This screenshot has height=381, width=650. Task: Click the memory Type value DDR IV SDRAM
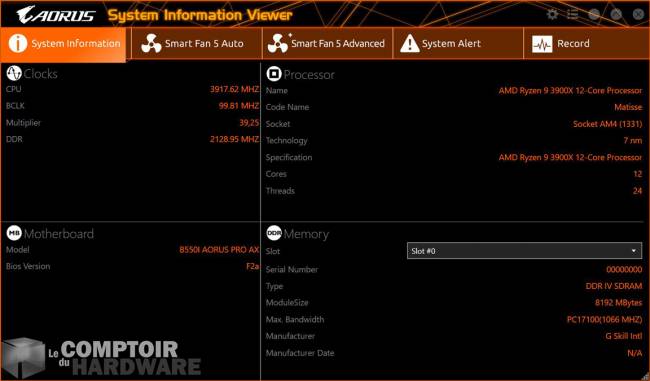tap(614, 286)
